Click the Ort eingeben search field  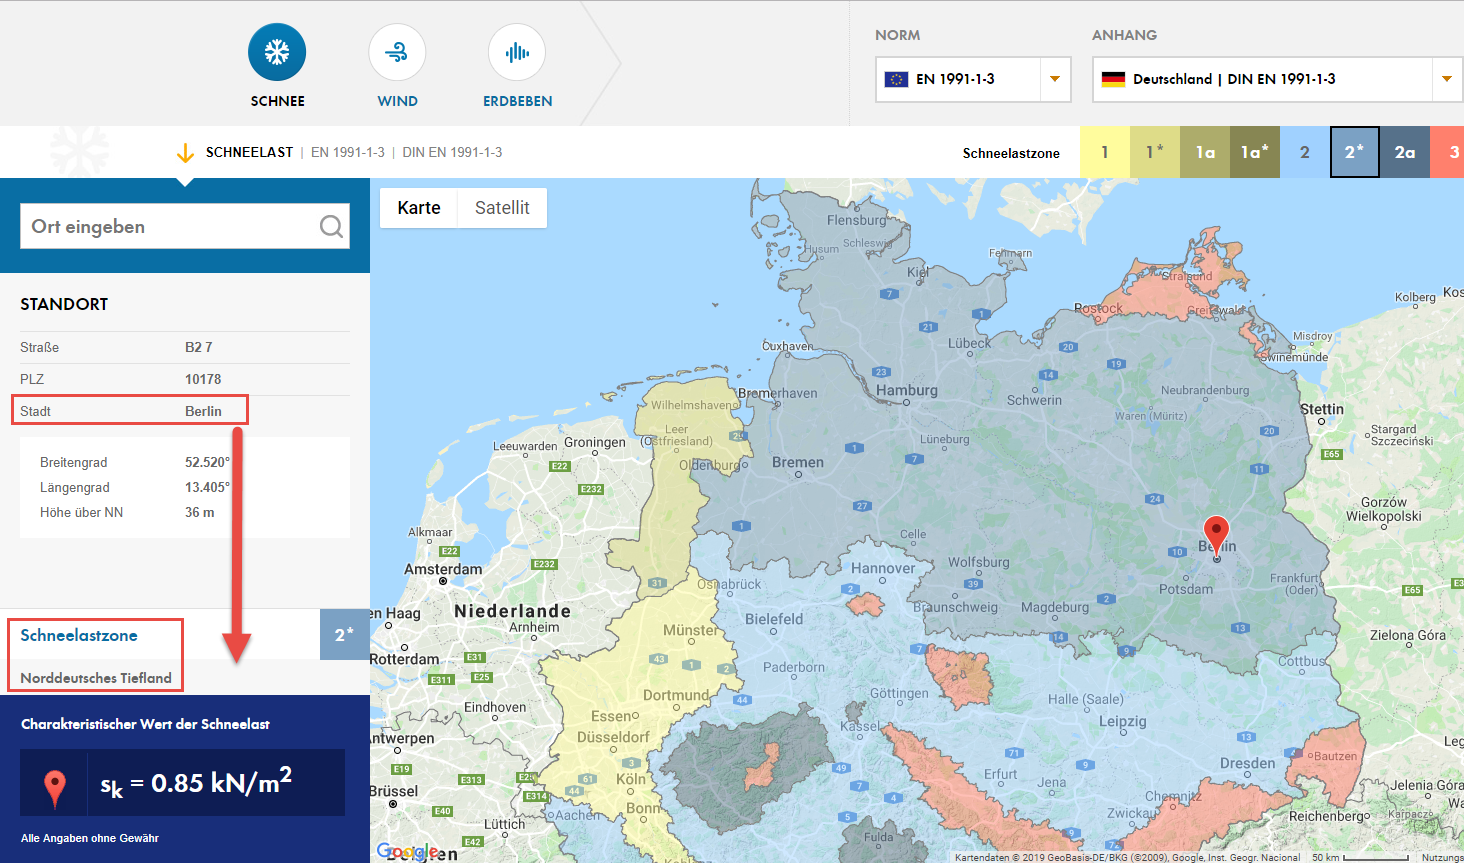click(185, 227)
